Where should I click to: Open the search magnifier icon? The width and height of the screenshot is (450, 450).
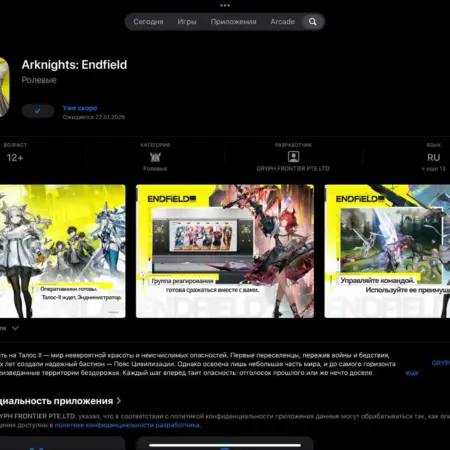tap(312, 22)
